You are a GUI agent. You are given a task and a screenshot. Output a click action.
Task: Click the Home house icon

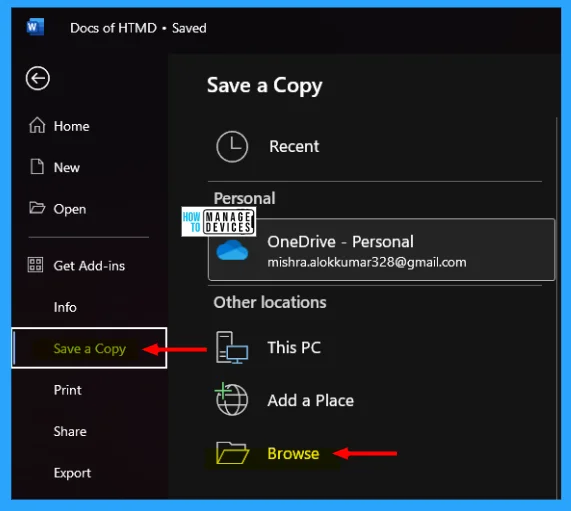point(37,125)
